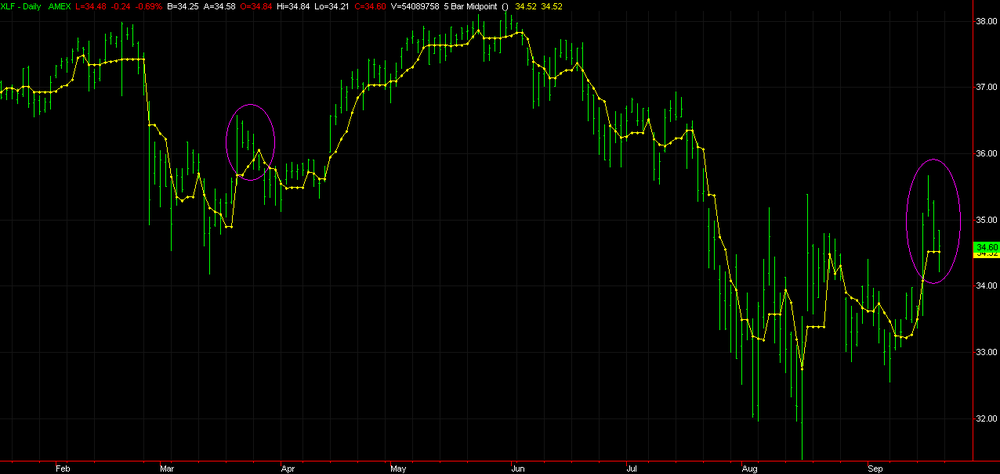Click the Feb label on the time axis
Image resolution: width=1000 pixels, height=474 pixels.
62,468
